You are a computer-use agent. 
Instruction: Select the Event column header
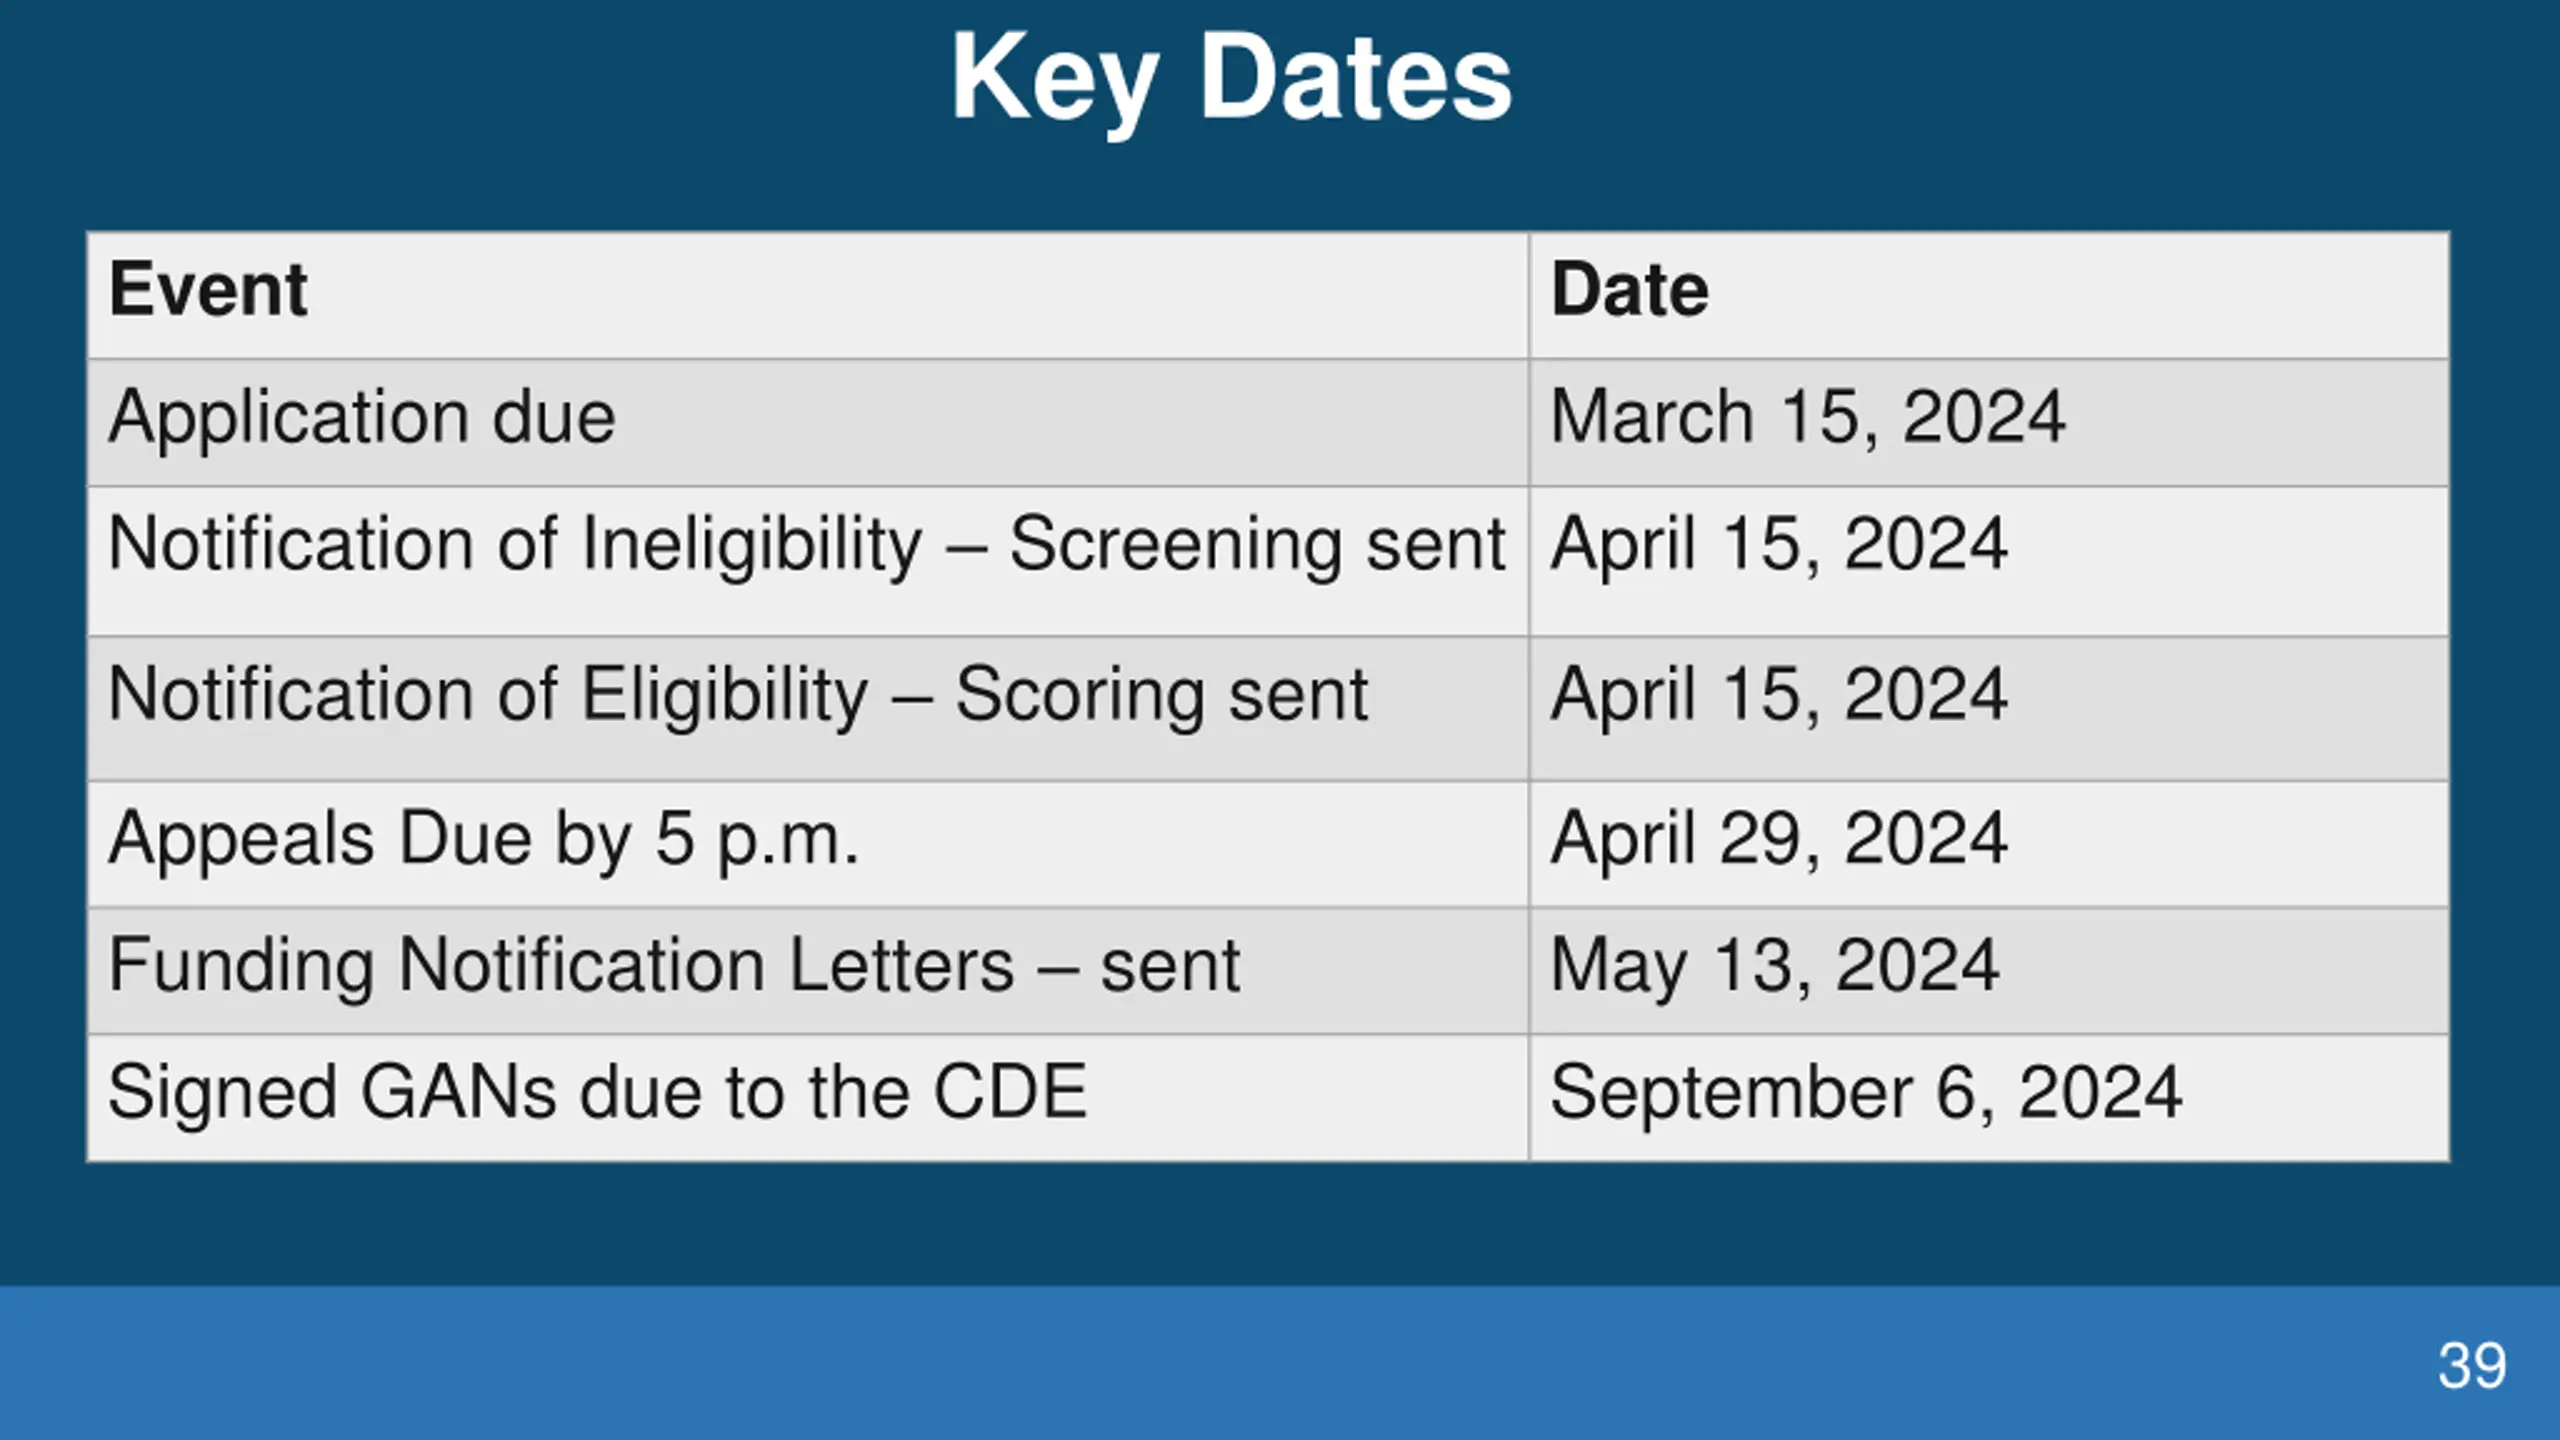click(x=808, y=295)
